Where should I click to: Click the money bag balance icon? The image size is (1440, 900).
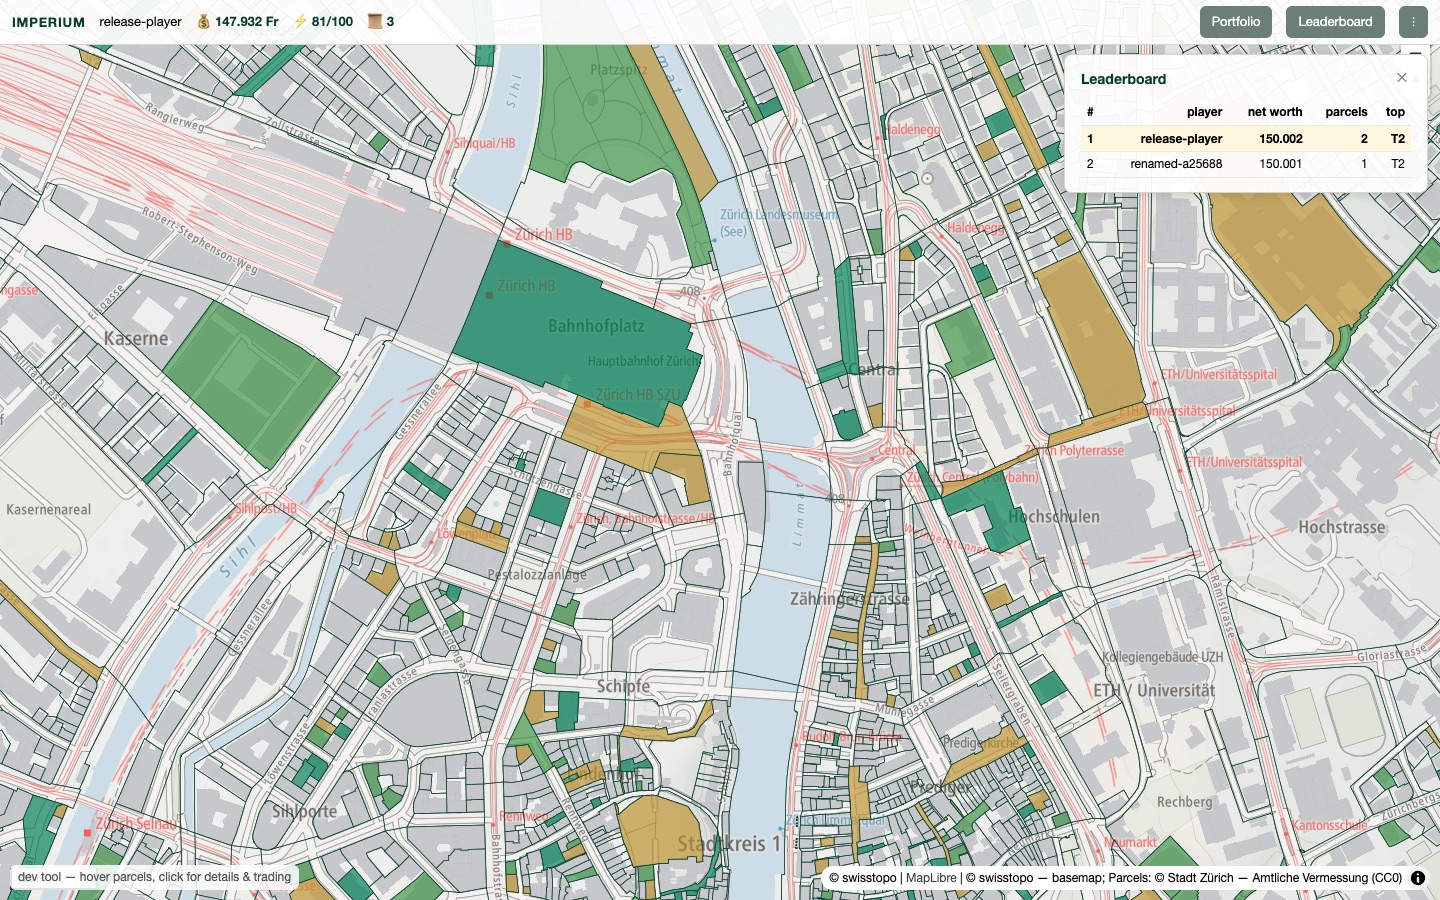(203, 21)
